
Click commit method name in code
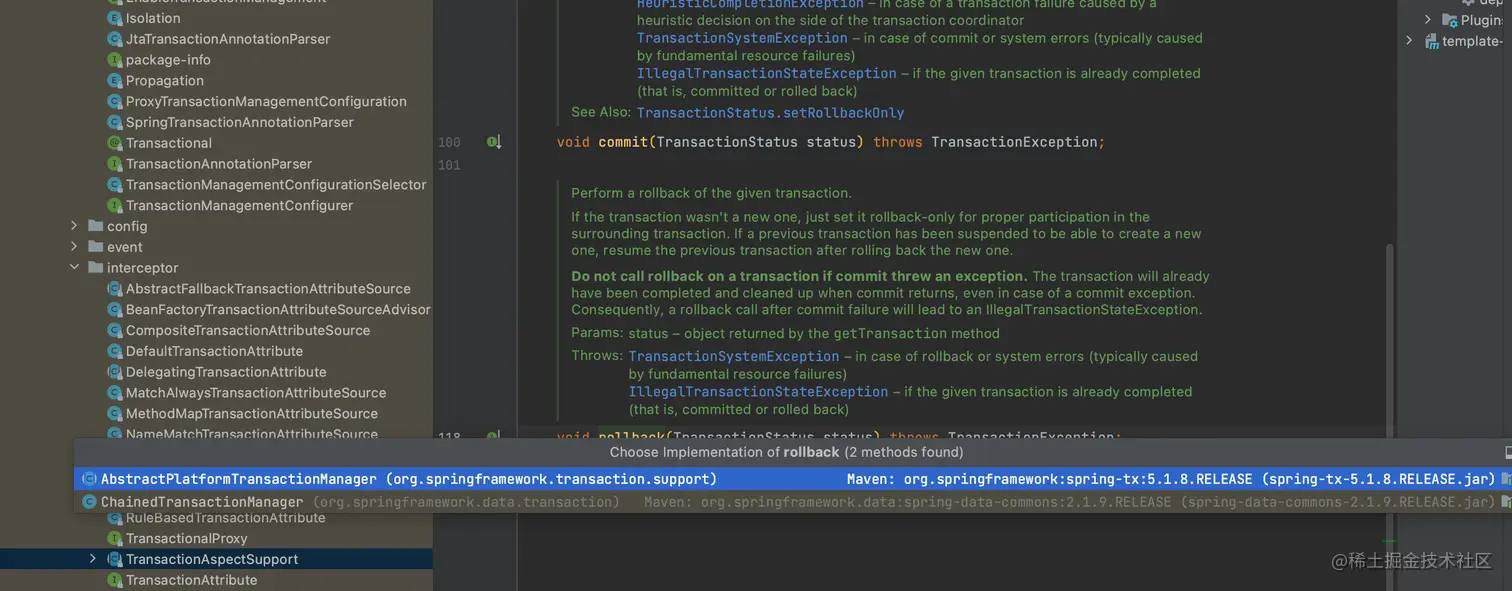click(623, 142)
